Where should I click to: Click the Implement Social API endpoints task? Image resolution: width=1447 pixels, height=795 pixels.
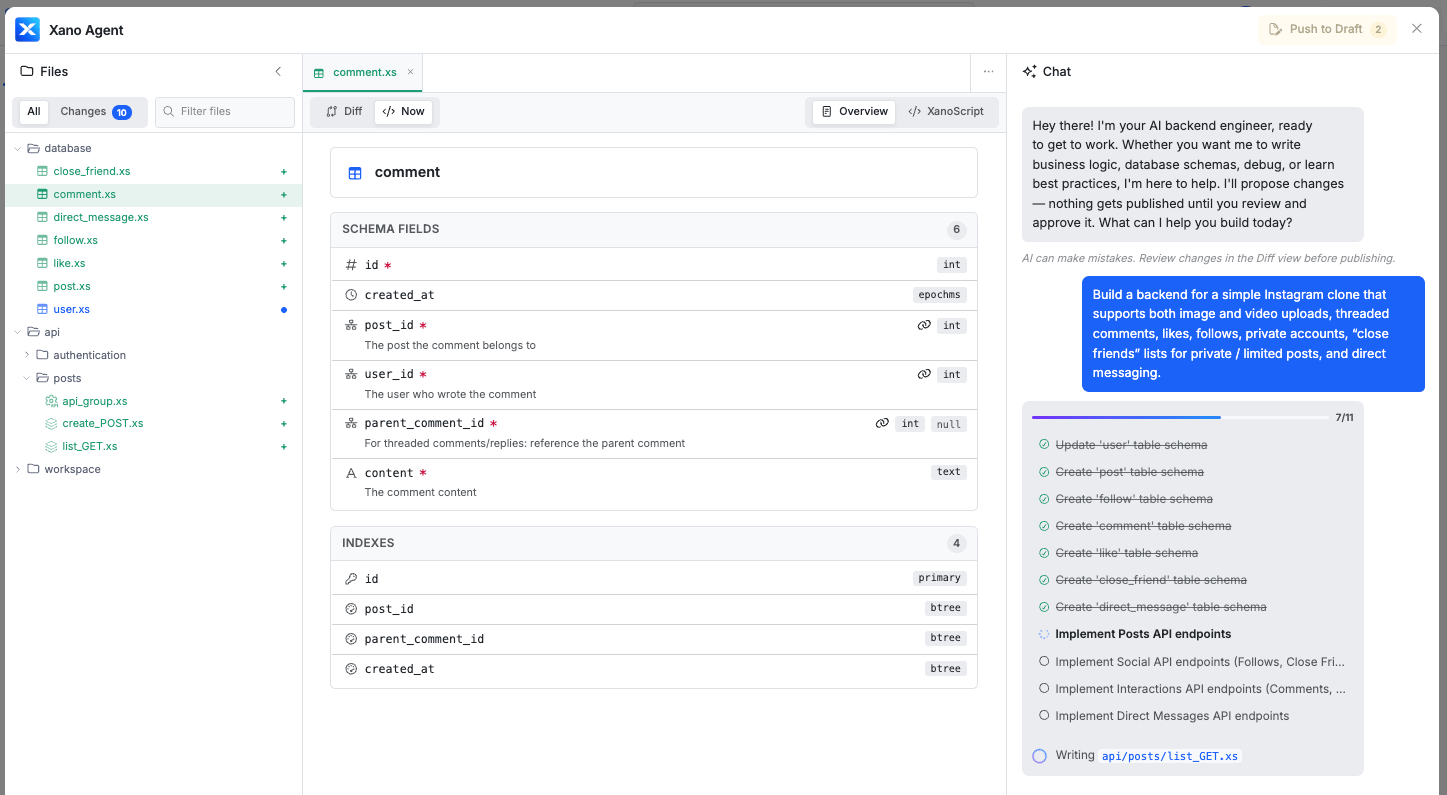1200,662
